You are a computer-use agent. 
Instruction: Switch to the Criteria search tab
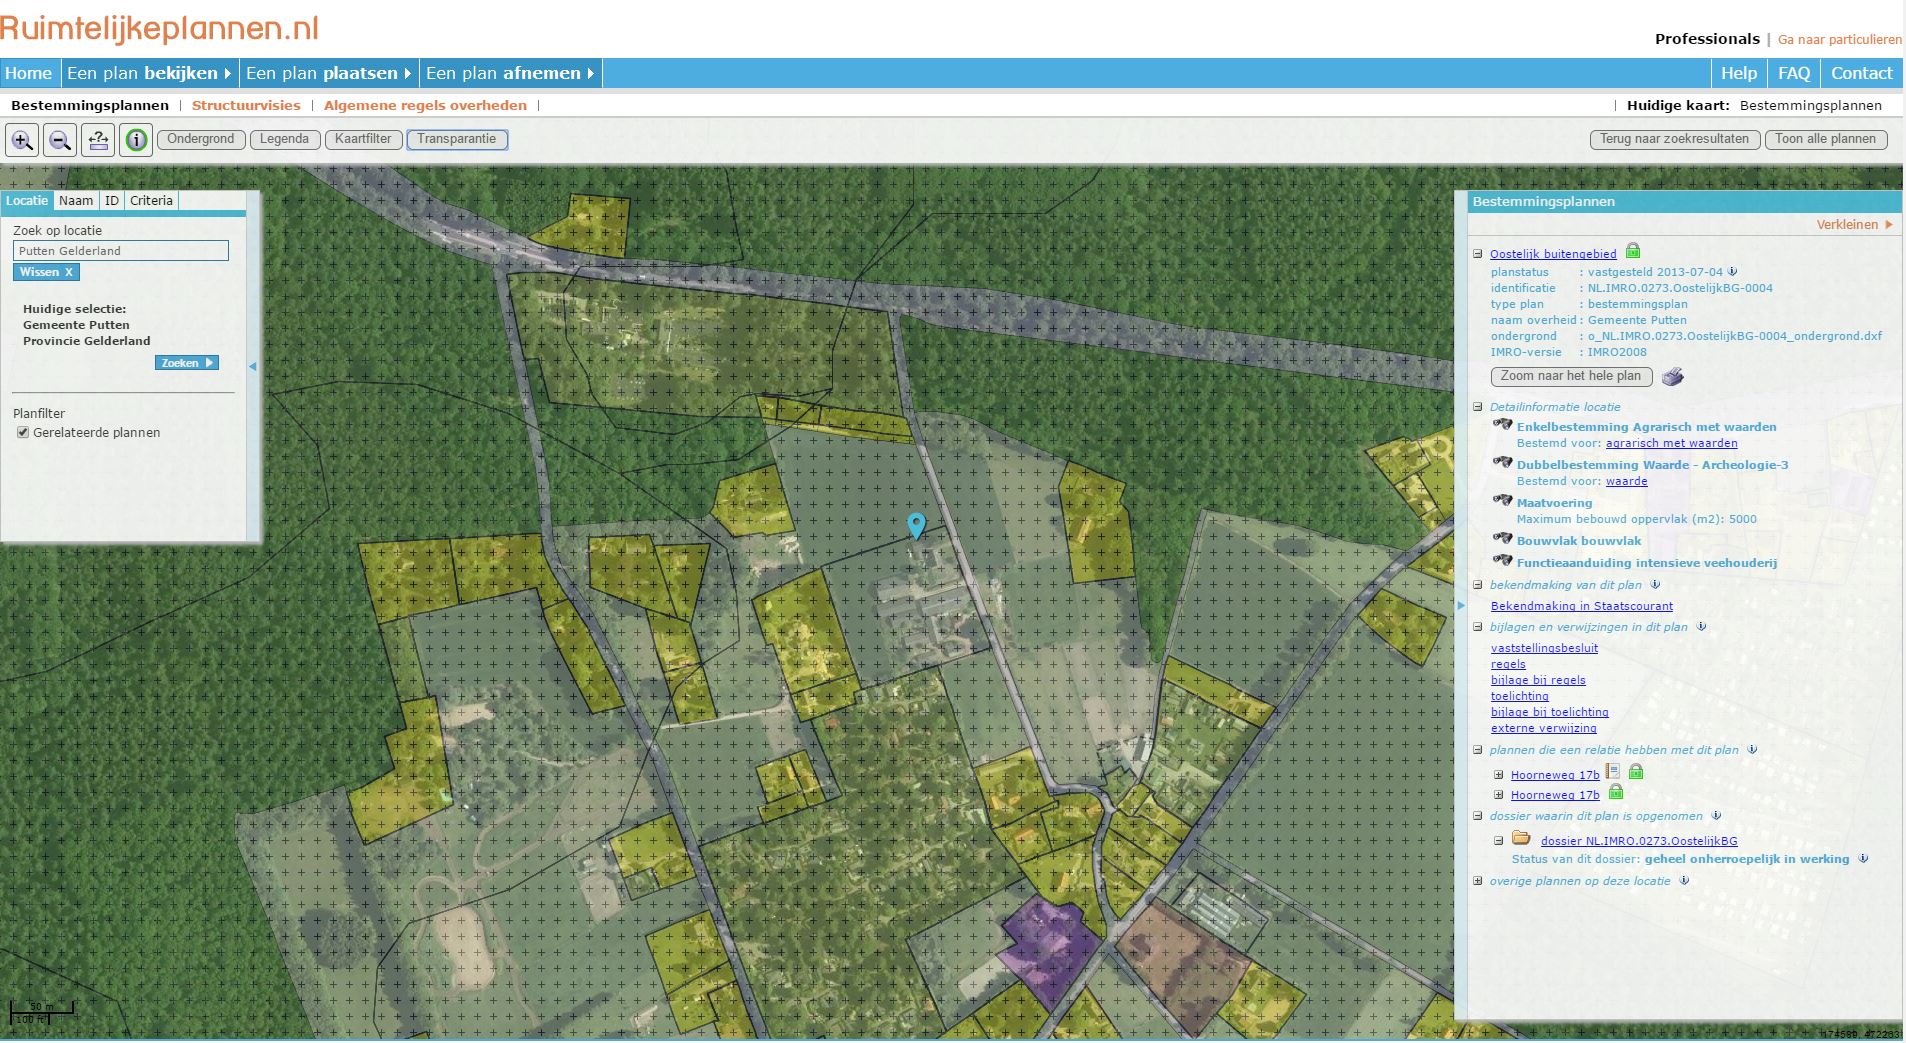[151, 201]
